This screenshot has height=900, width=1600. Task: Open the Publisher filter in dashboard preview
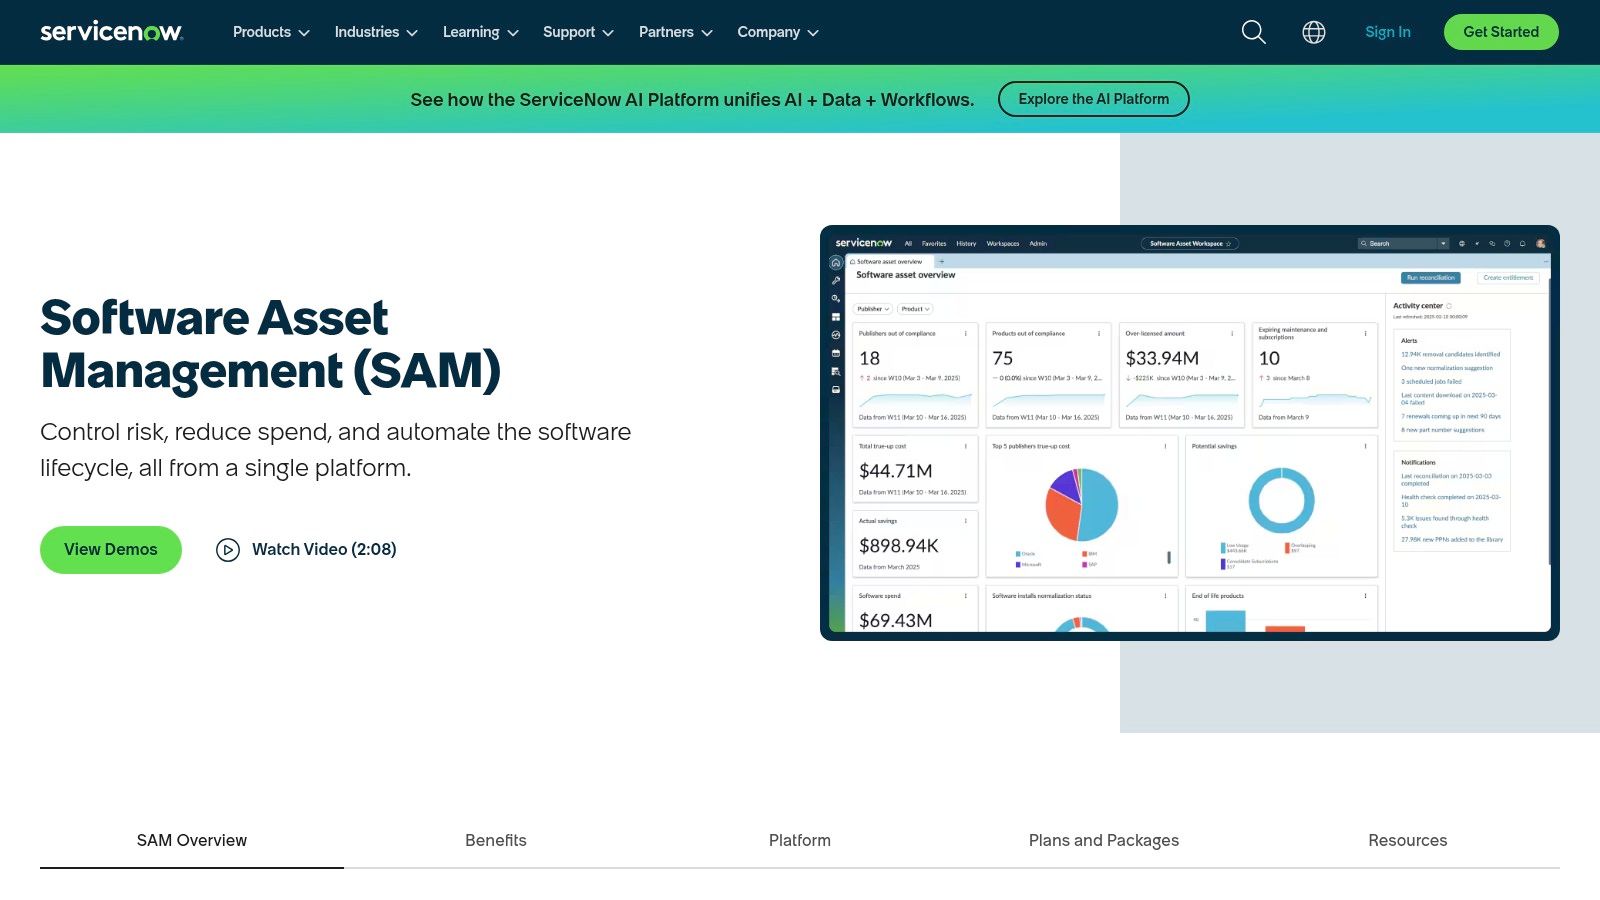click(873, 309)
